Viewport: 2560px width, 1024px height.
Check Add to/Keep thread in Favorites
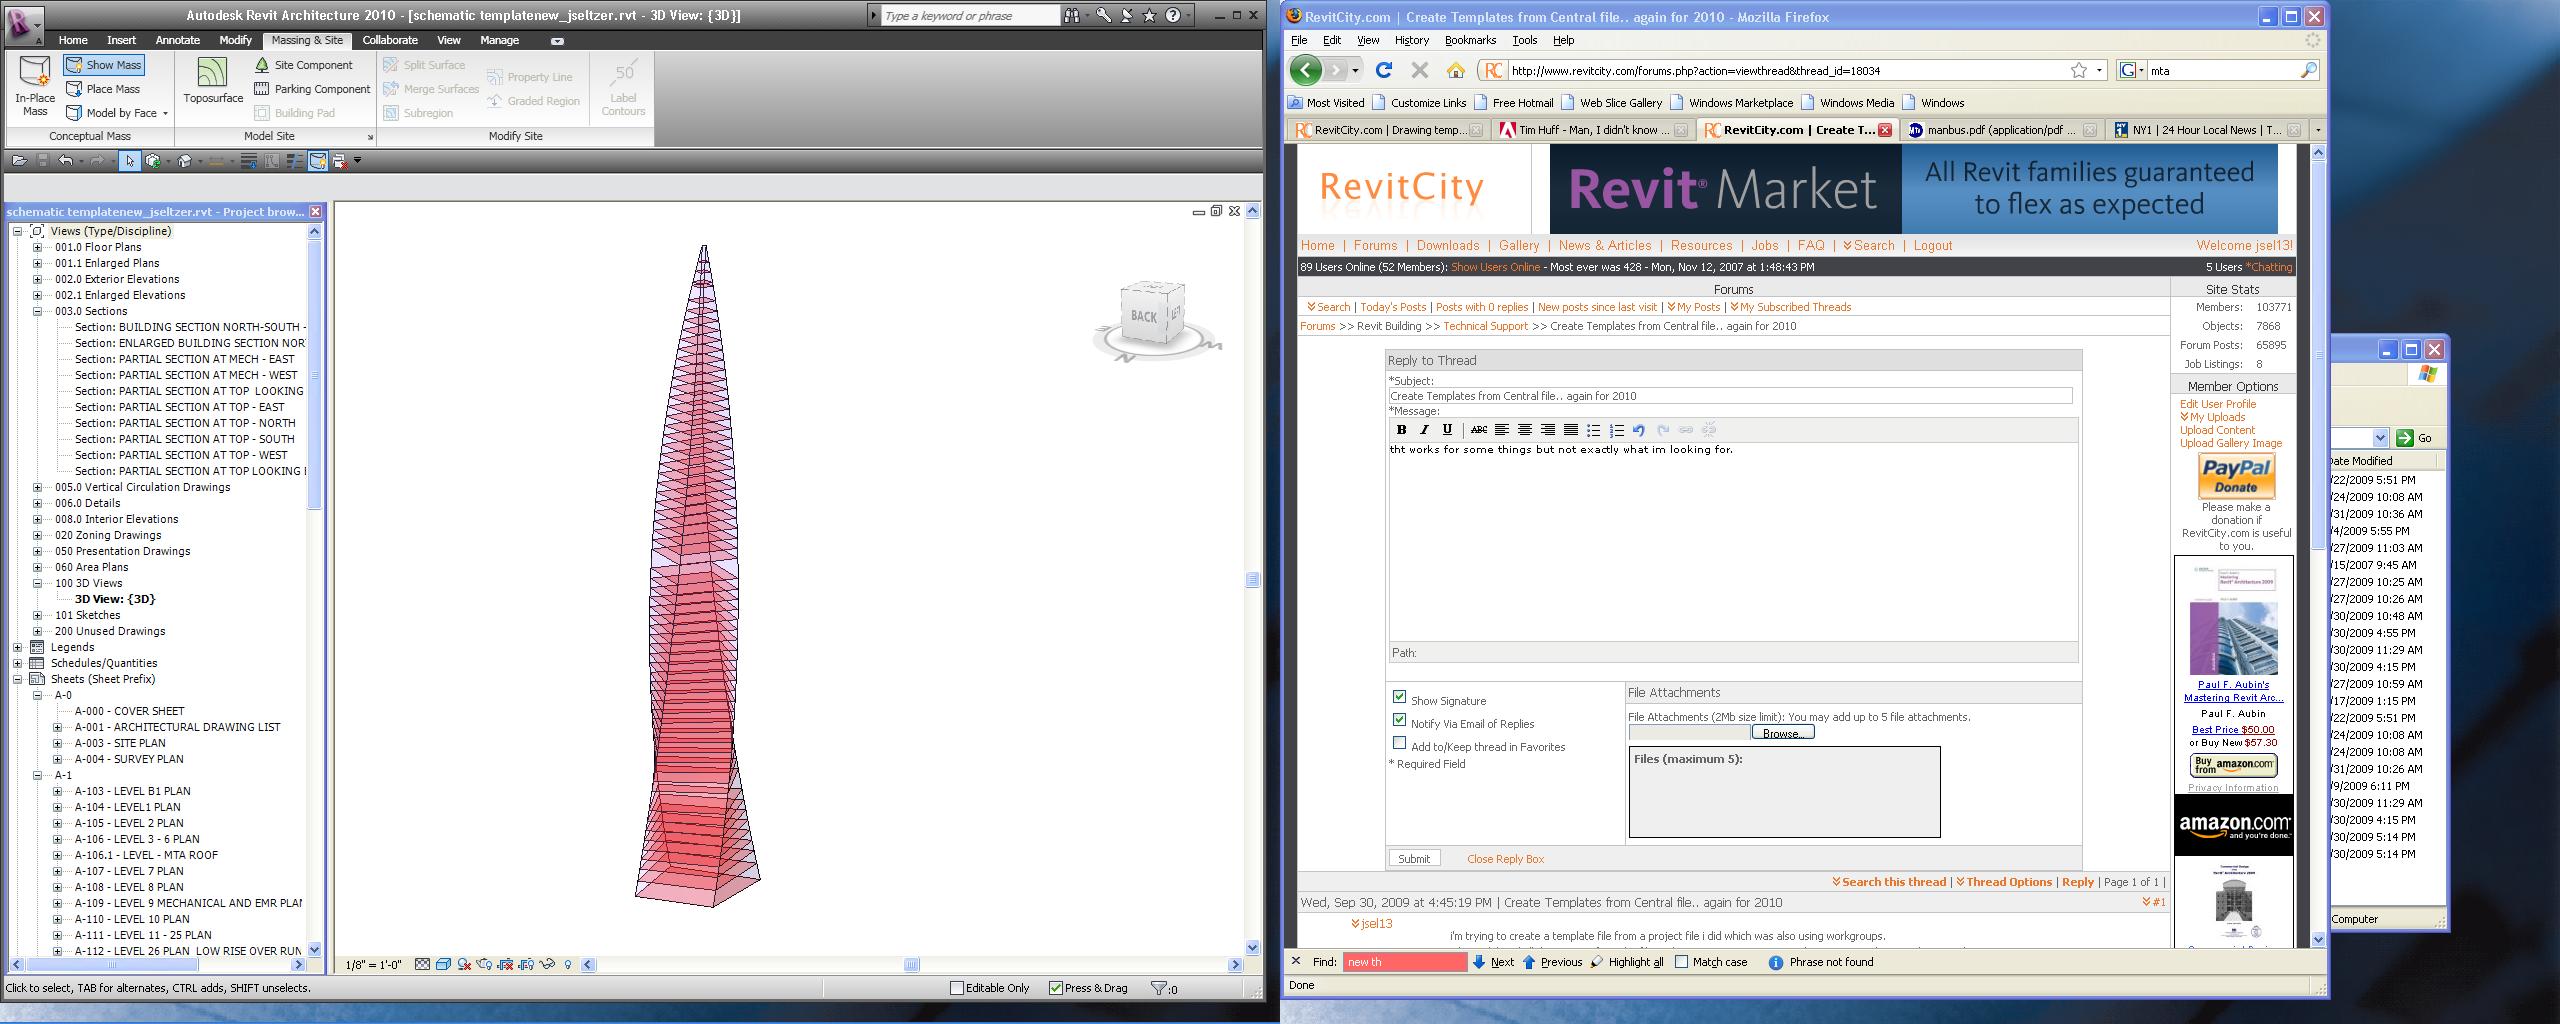point(1399,743)
